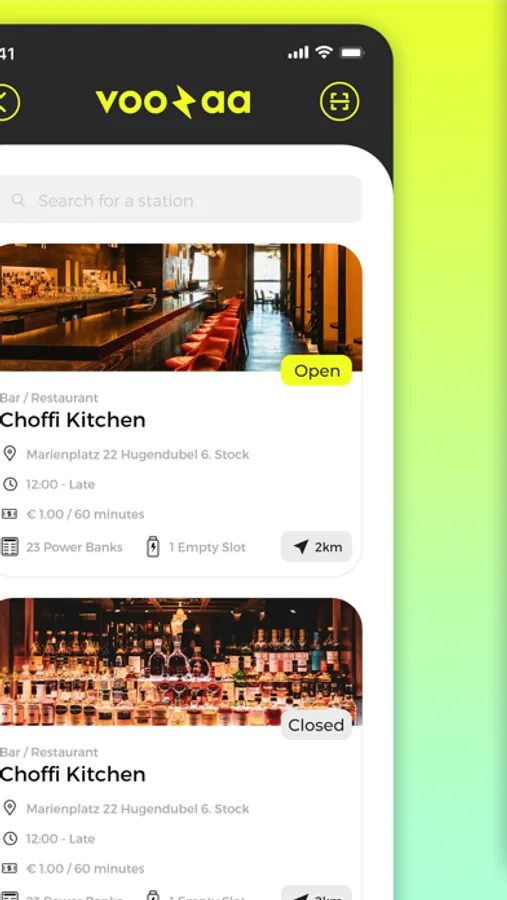Click the clock icon of closed station
Image resolution: width=507 pixels, height=900 pixels.
click(9, 838)
